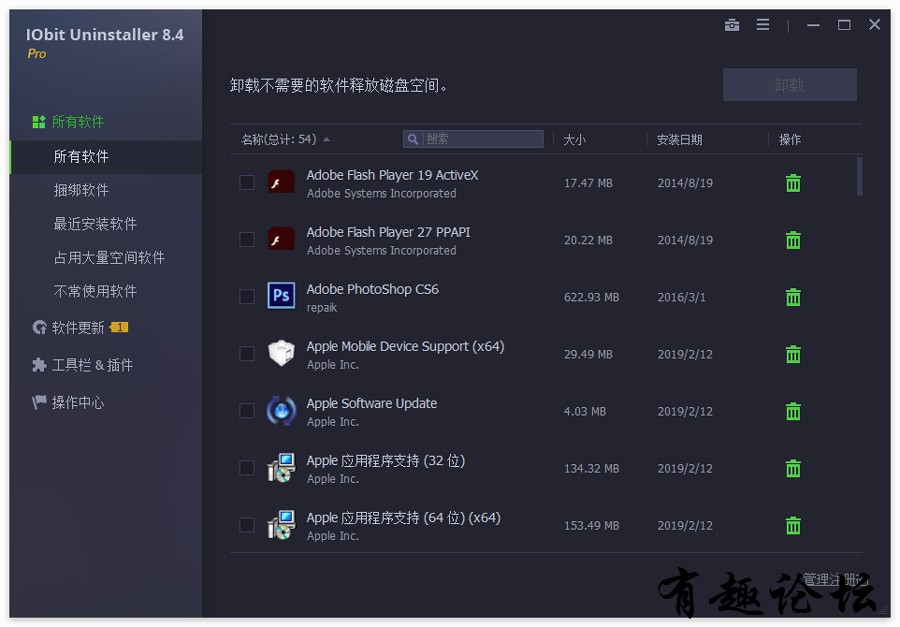Screen dimensions: 900x627
Task: Click the Adobe PhotoShop CS6 entry name
Action: pyautogui.click(x=373, y=289)
